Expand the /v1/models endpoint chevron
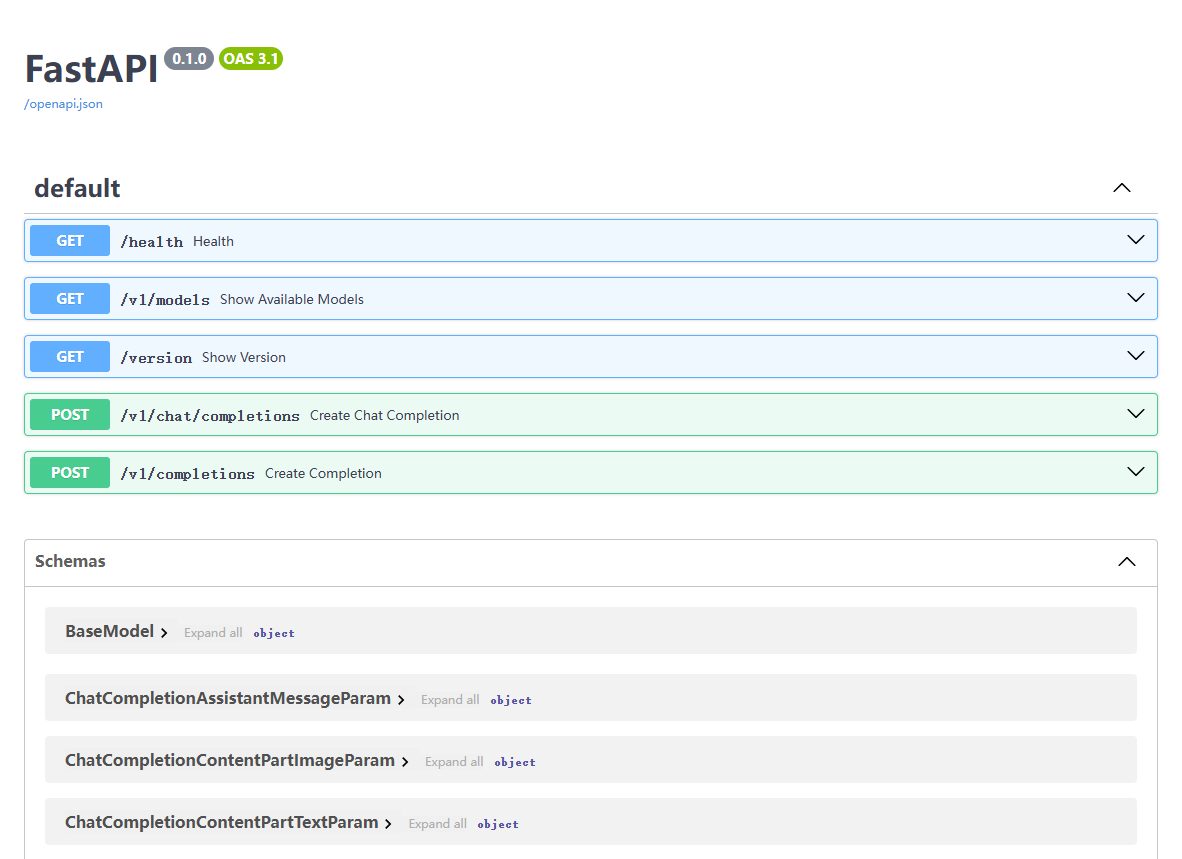1182x859 pixels. click(x=1135, y=298)
